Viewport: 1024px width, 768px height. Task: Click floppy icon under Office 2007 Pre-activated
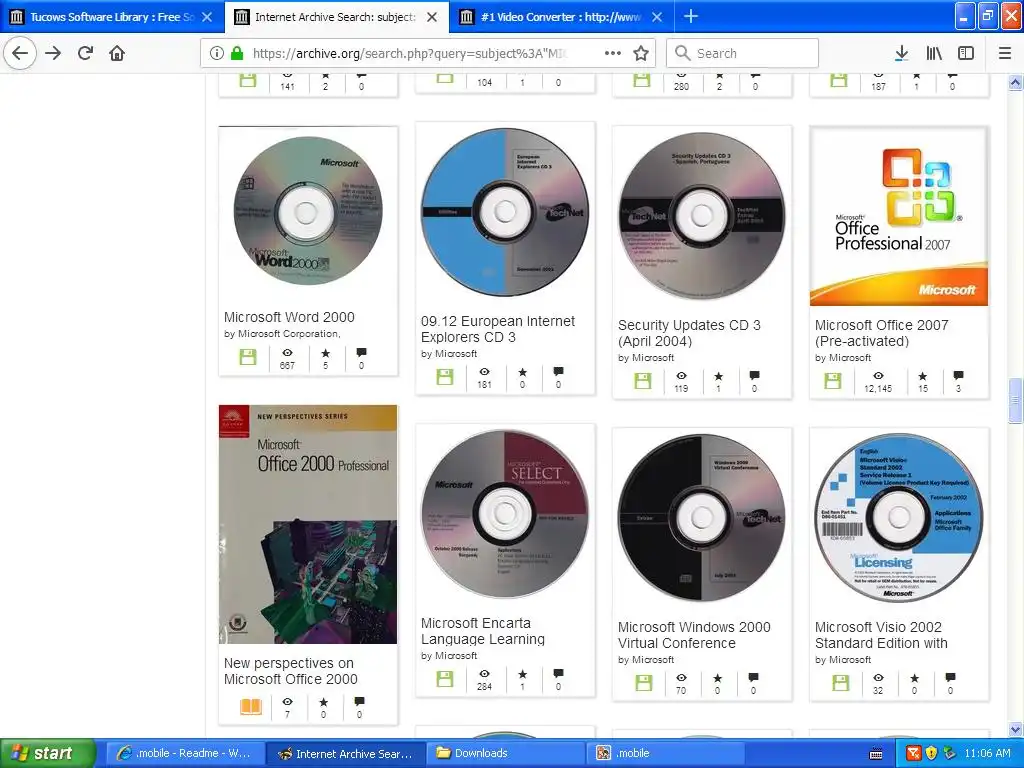tap(833, 381)
